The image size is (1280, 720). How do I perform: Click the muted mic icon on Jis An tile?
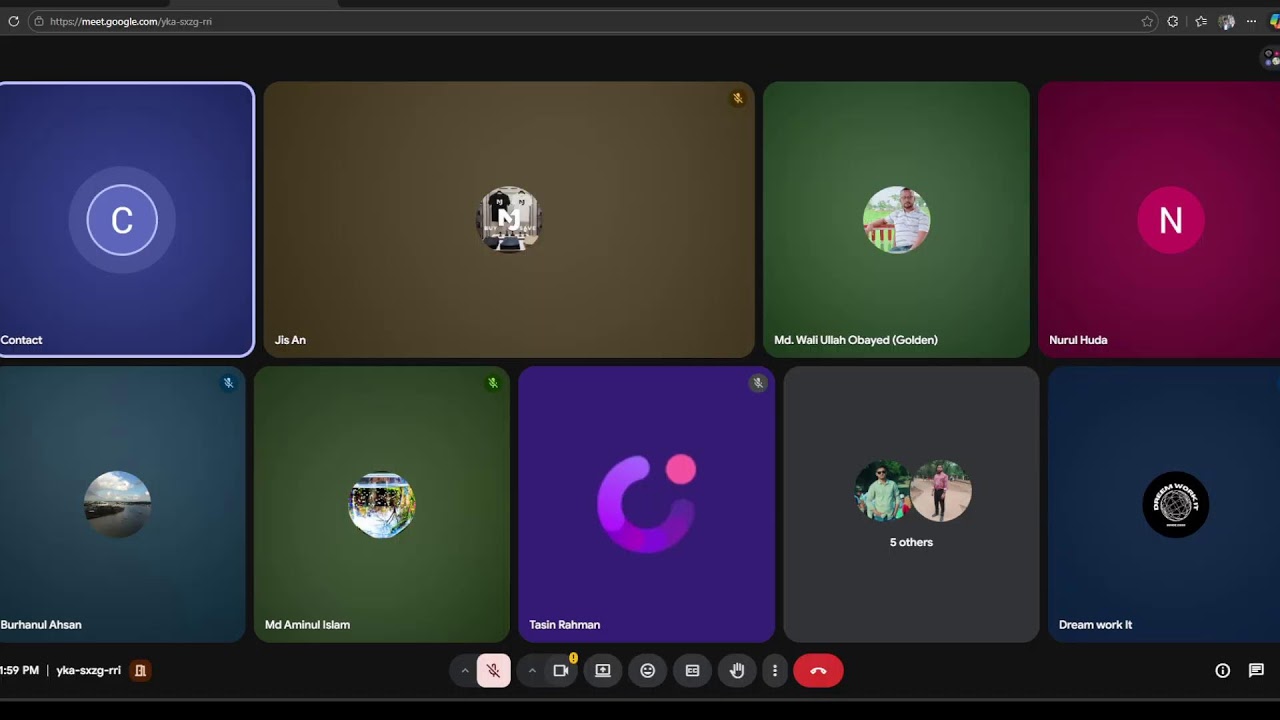pyautogui.click(x=738, y=98)
